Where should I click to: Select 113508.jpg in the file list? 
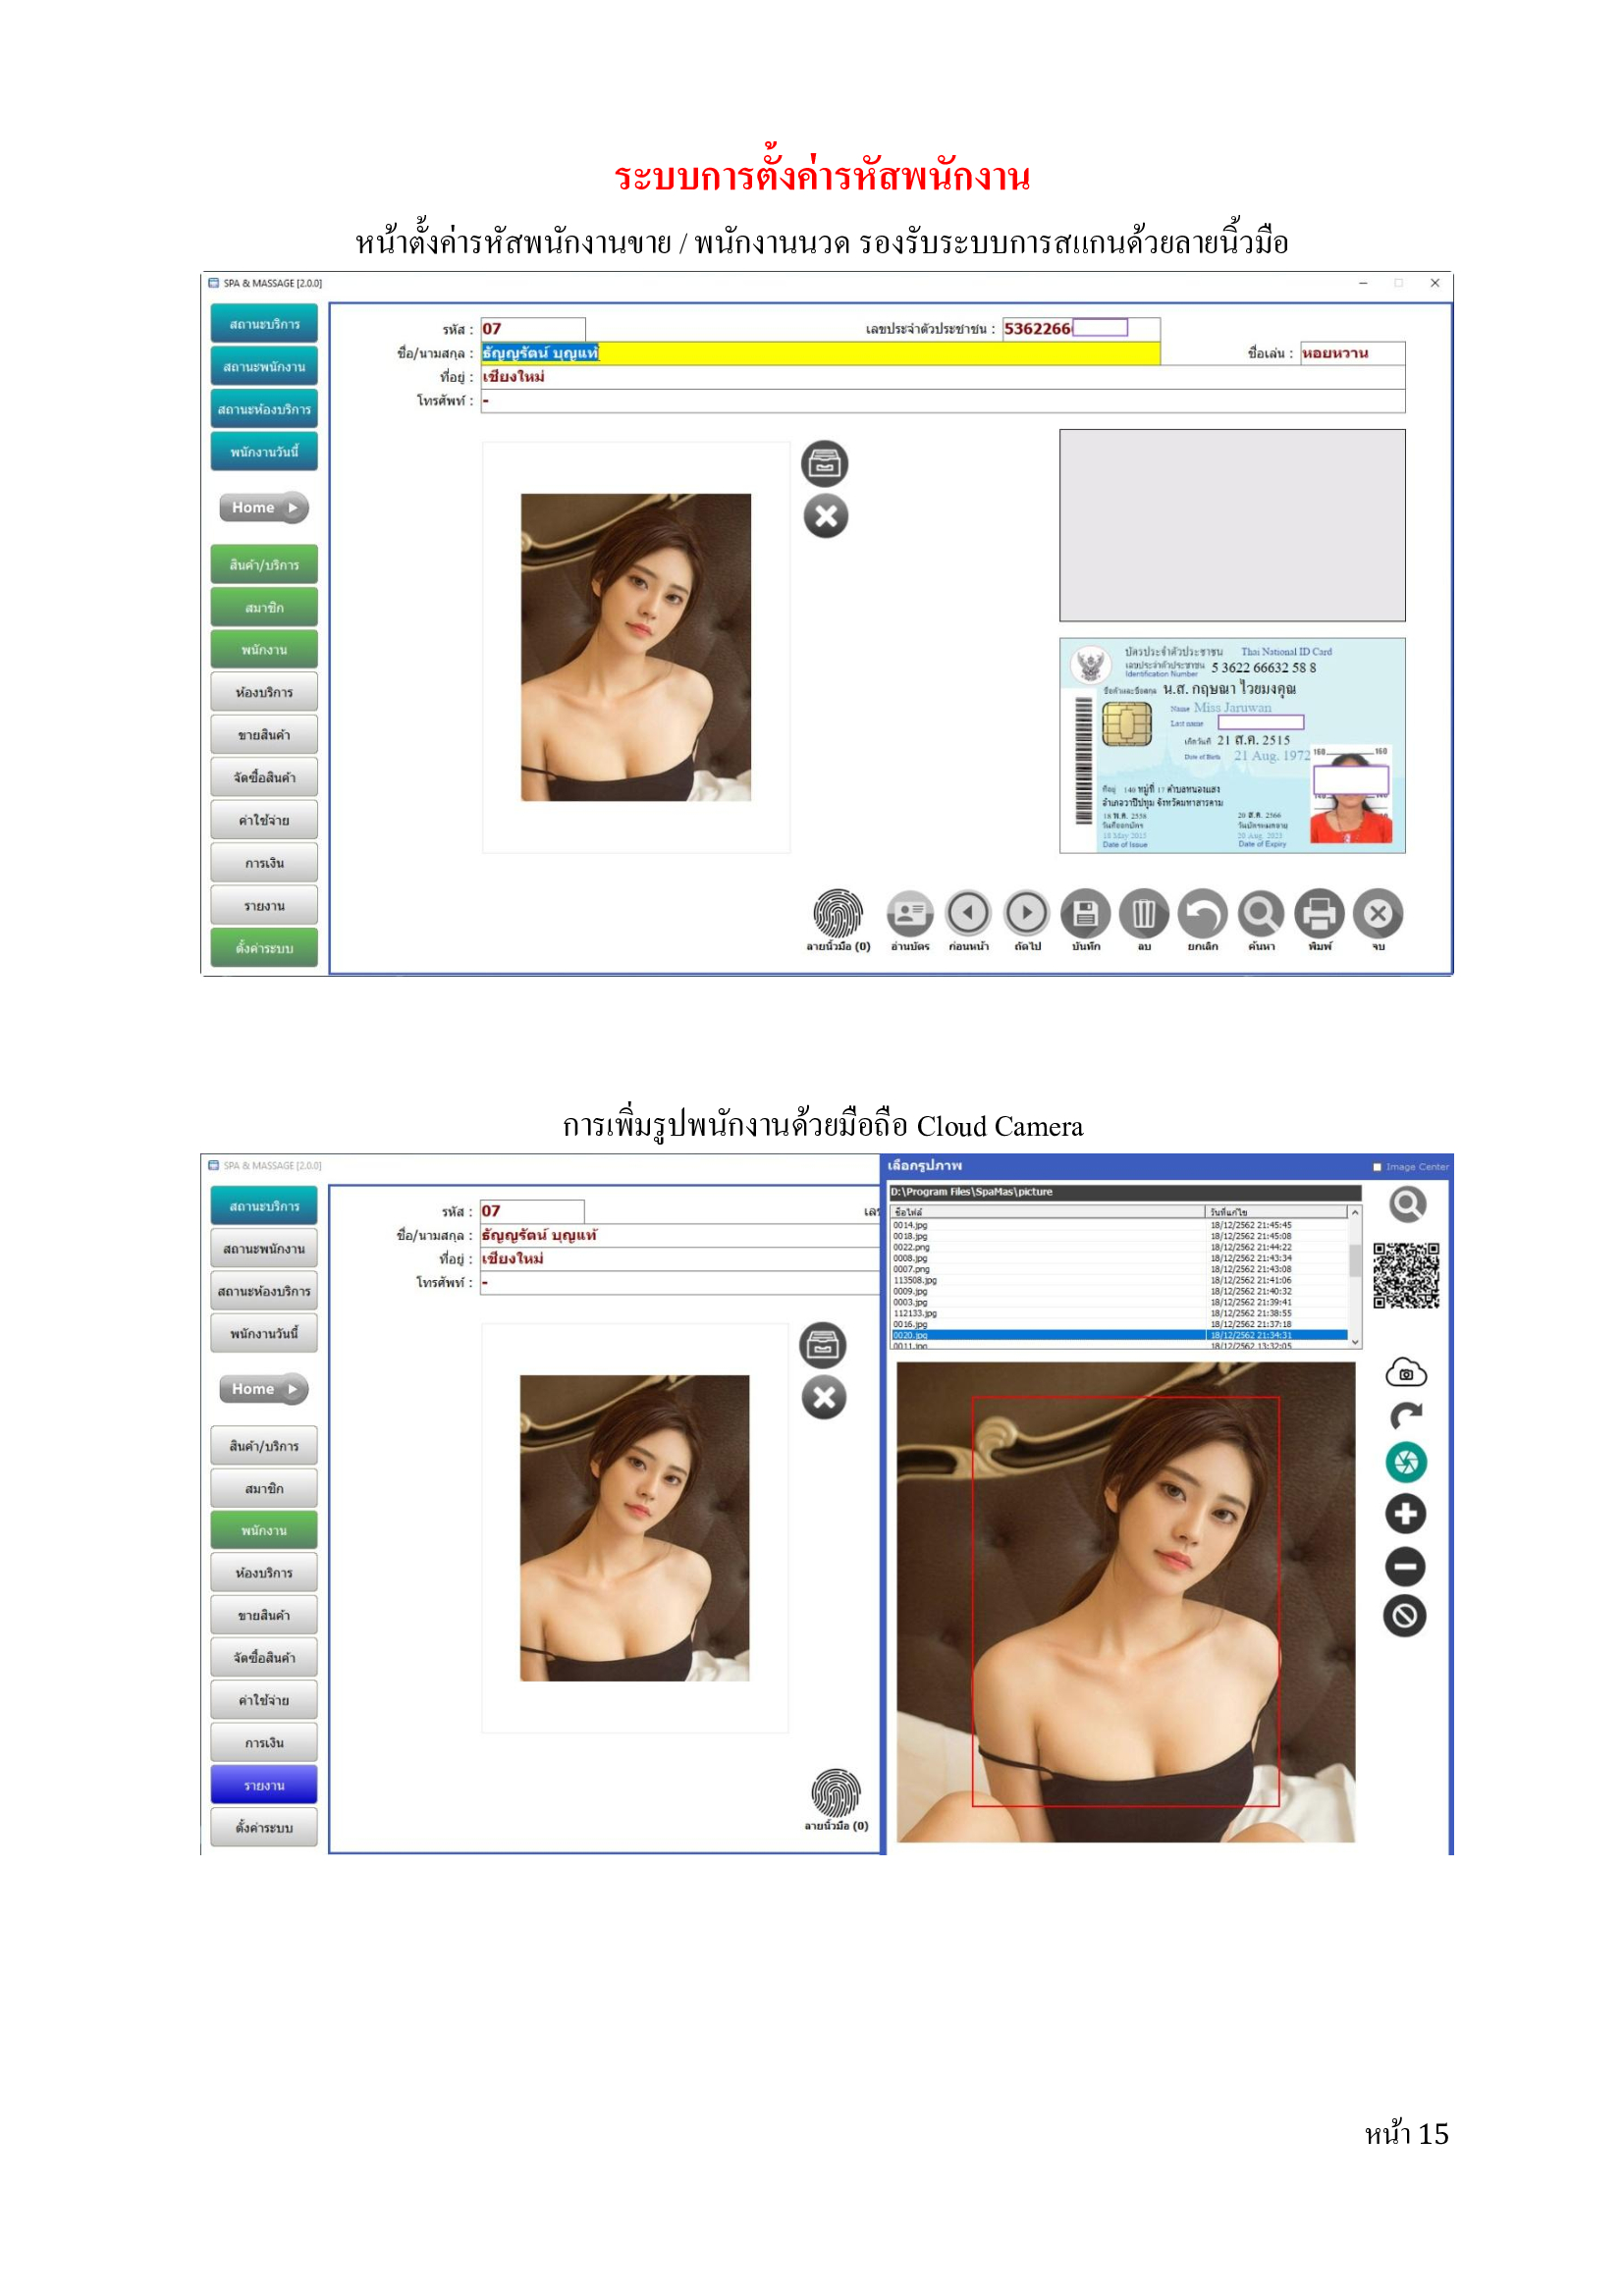click(915, 1280)
